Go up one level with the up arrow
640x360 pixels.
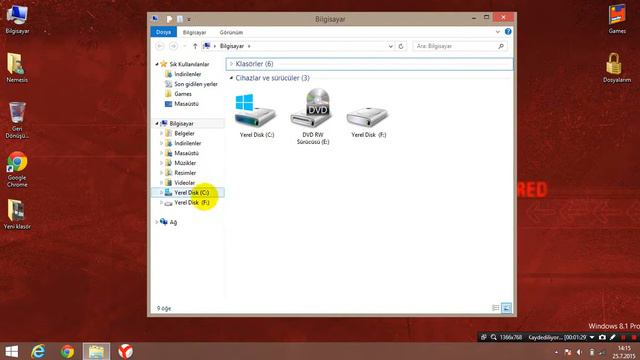pos(195,47)
